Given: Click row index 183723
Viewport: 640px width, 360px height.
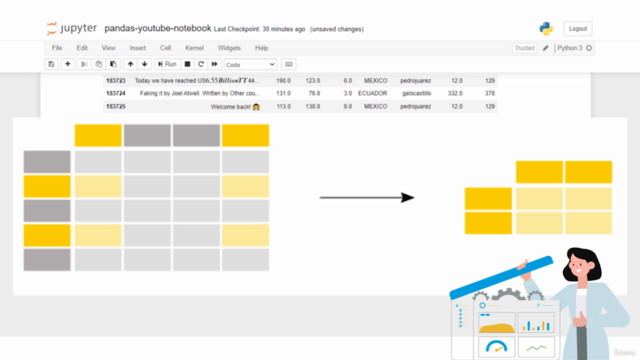Looking at the screenshot, I should (116, 81).
